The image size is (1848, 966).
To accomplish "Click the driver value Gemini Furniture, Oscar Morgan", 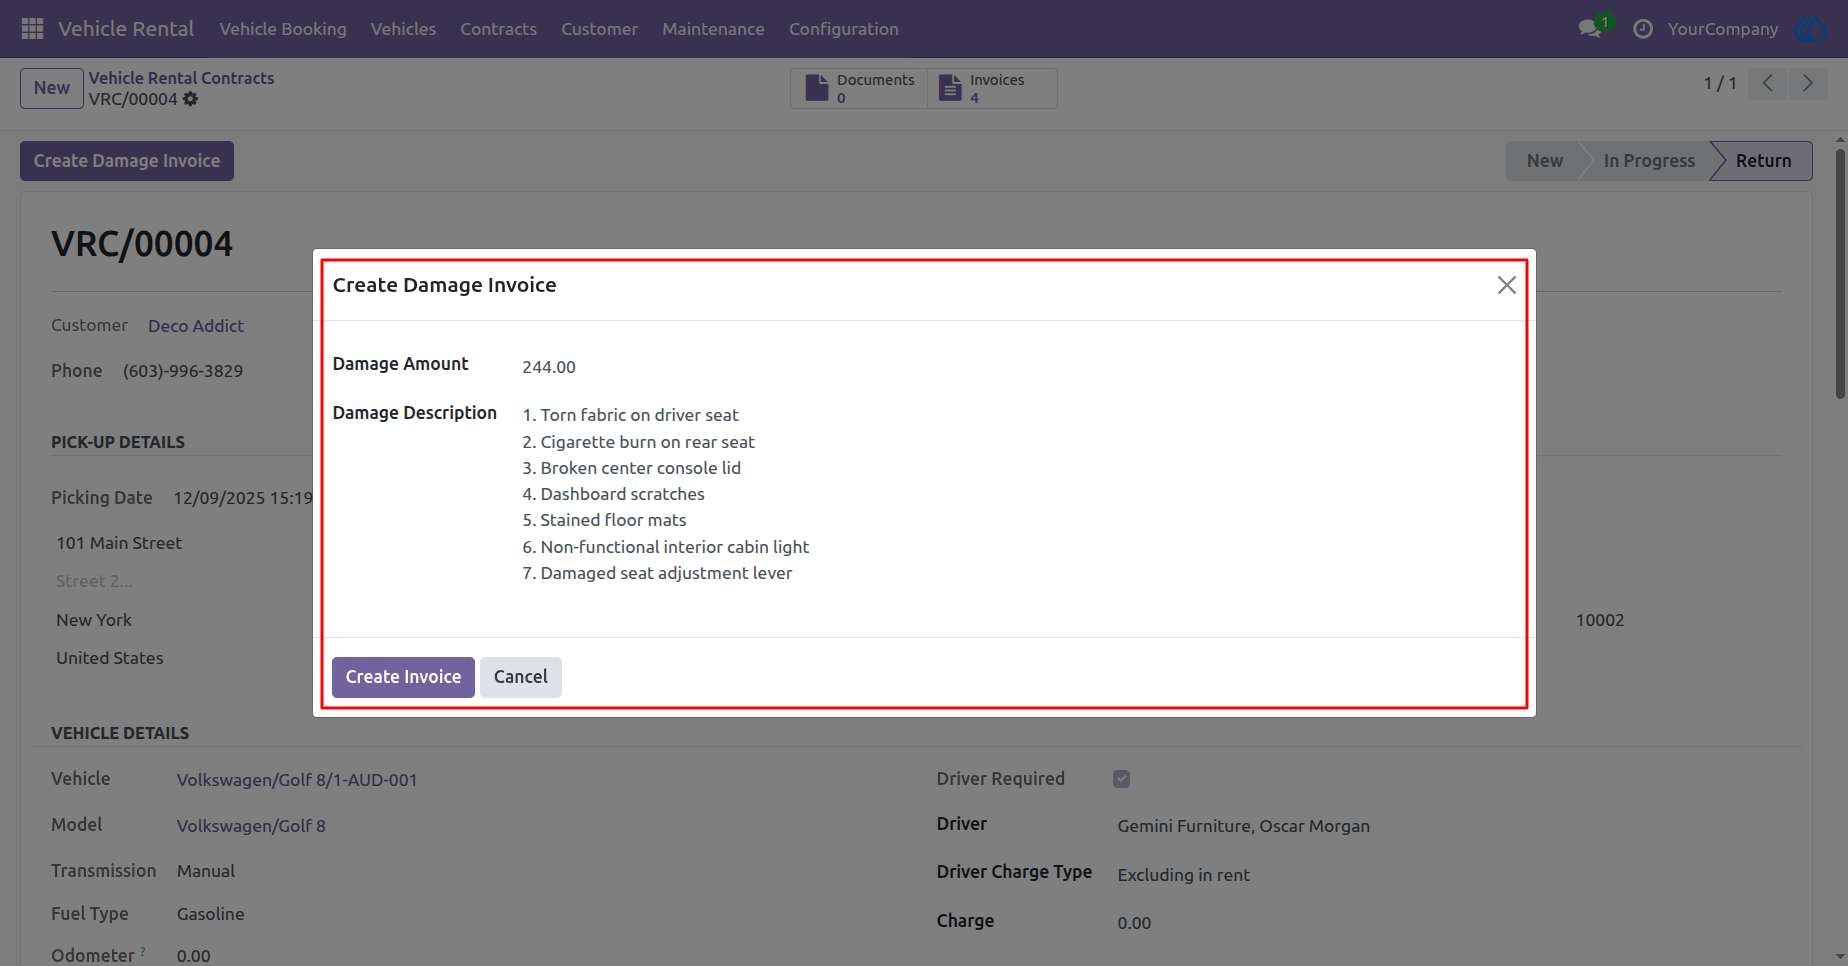I will point(1243,826).
